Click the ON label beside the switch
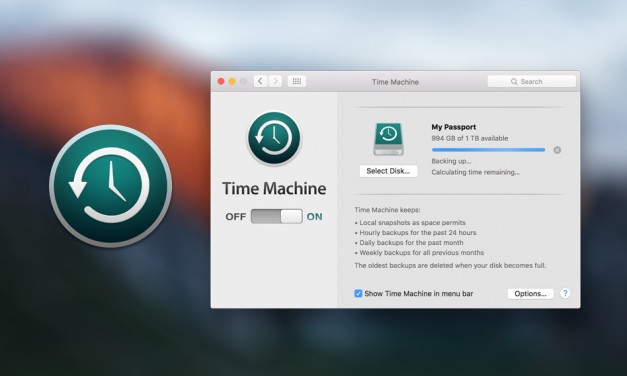This screenshot has width=627, height=376. (x=314, y=217)
